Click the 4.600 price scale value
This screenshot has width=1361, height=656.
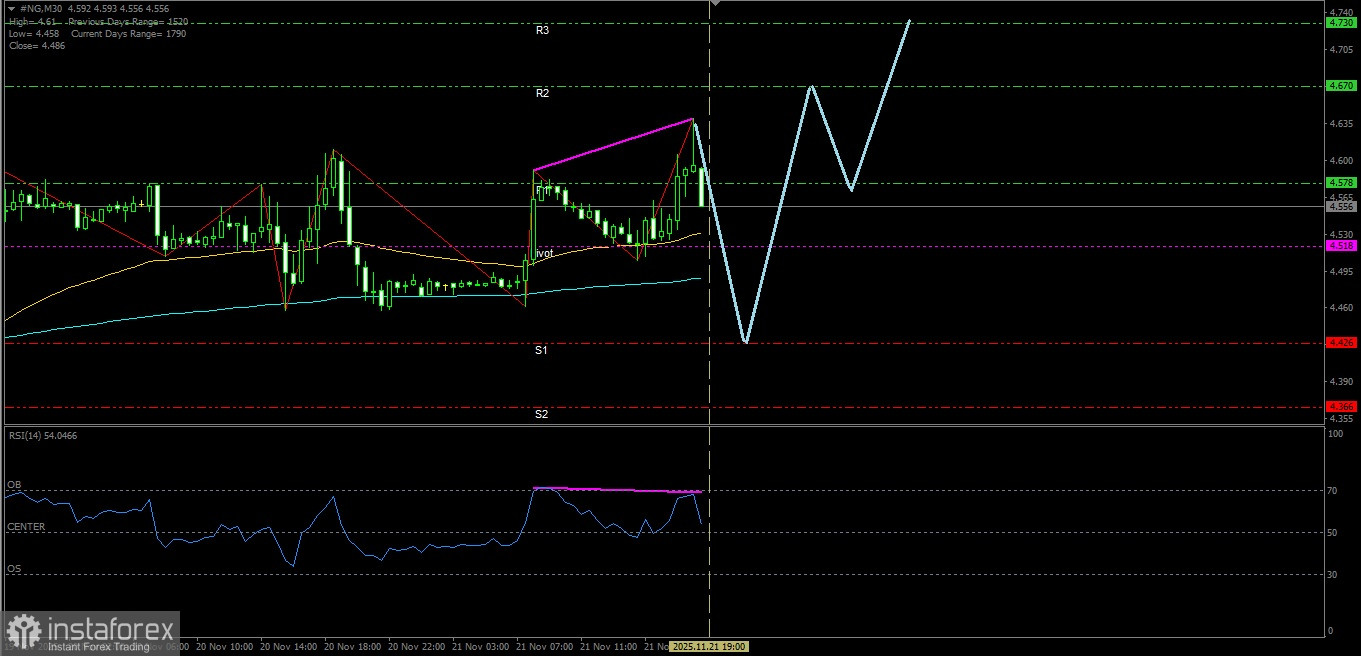1341,161
